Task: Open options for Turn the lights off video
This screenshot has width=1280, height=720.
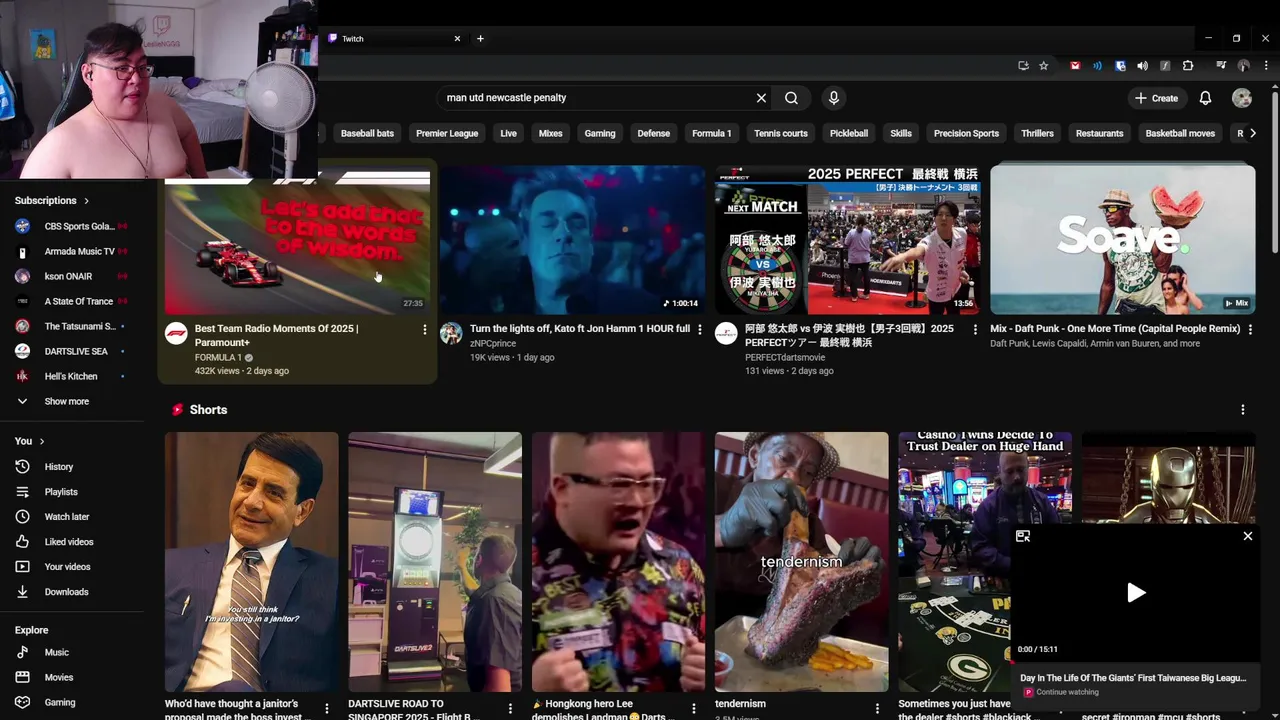Action: click(700, 329)
